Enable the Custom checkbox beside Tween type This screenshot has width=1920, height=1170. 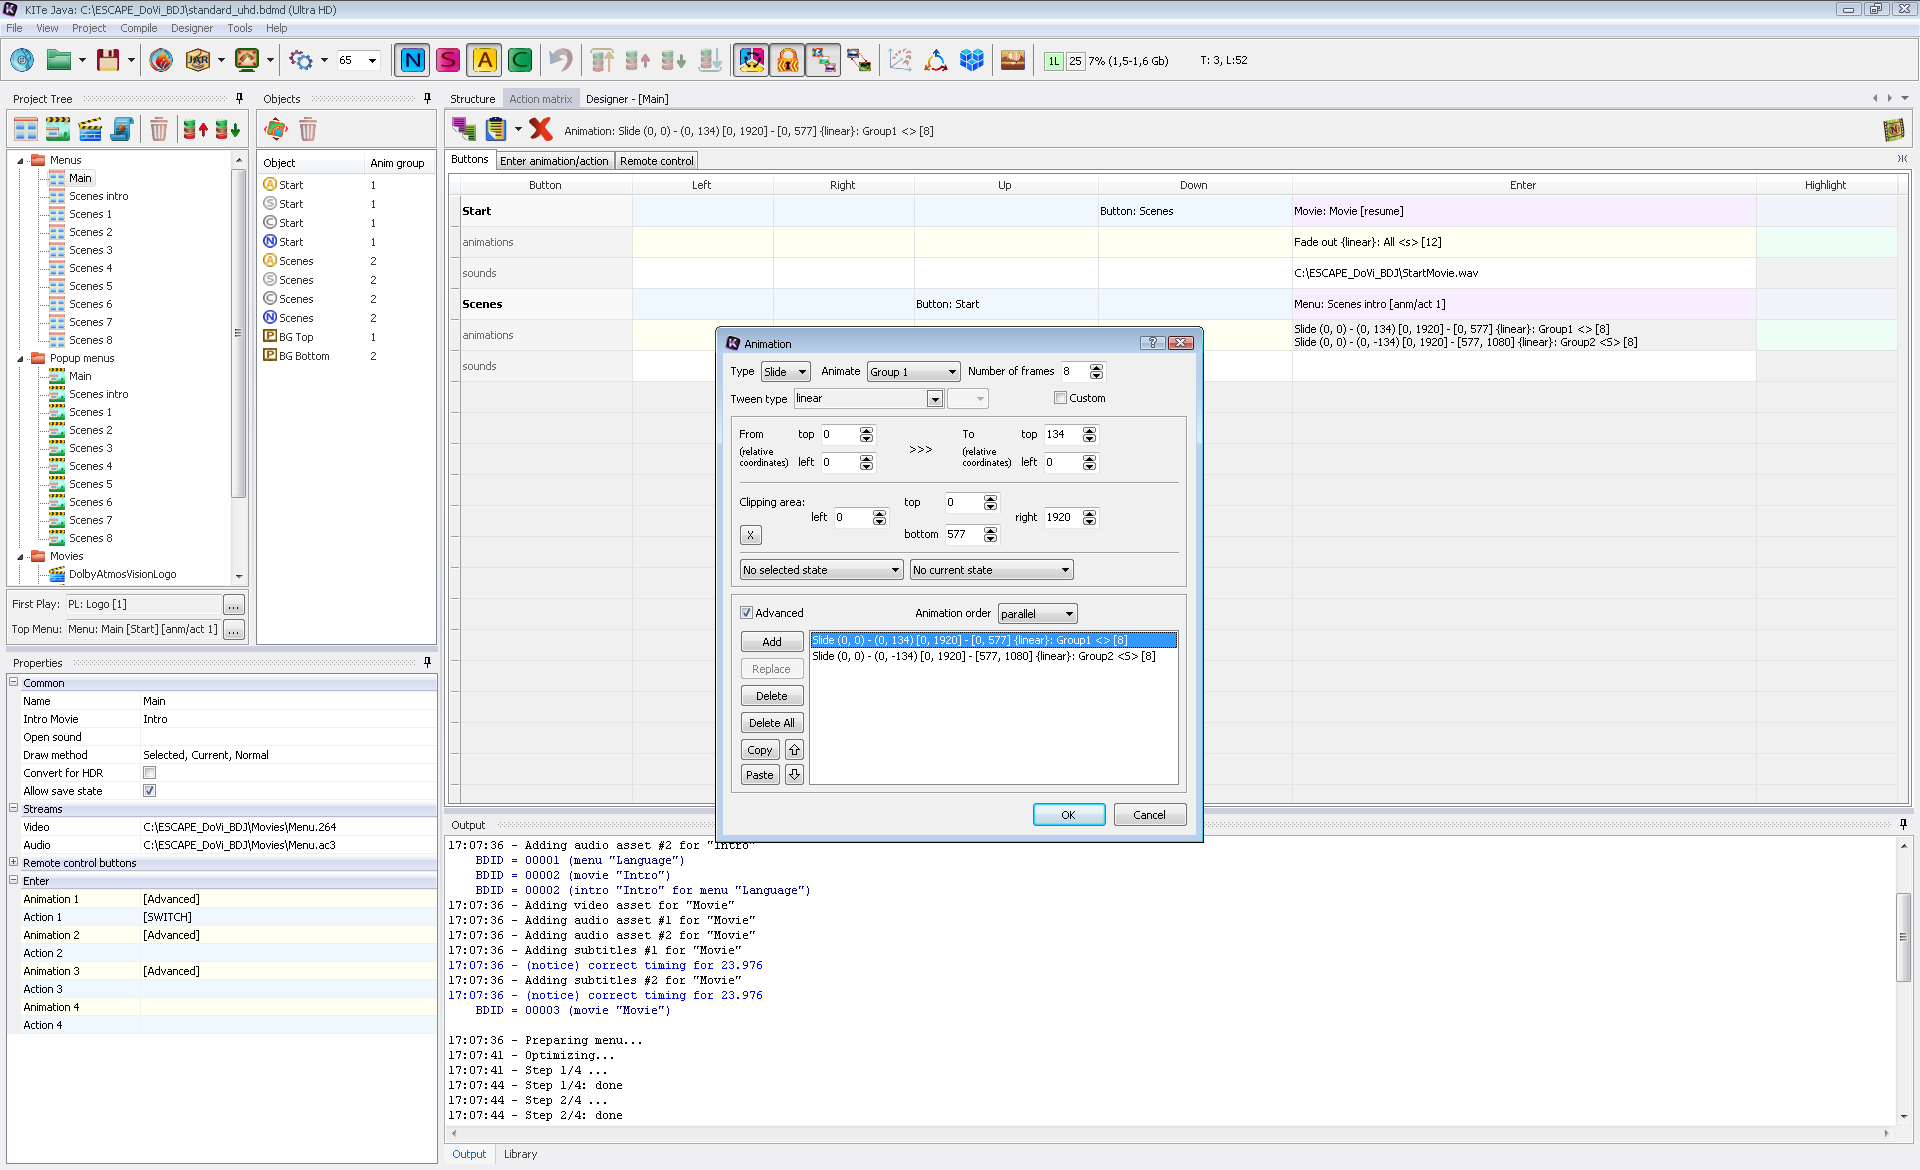point(1060,398)
